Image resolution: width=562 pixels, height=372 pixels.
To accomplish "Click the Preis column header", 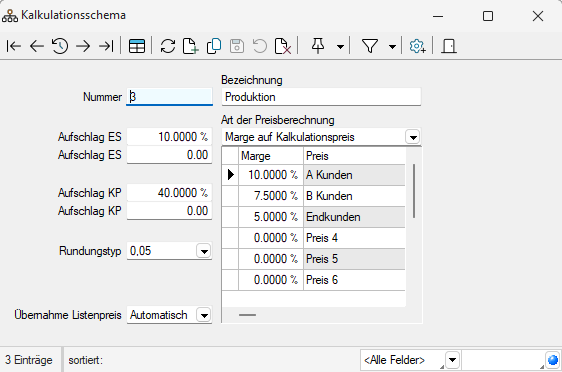I will (x=354, y=156).
